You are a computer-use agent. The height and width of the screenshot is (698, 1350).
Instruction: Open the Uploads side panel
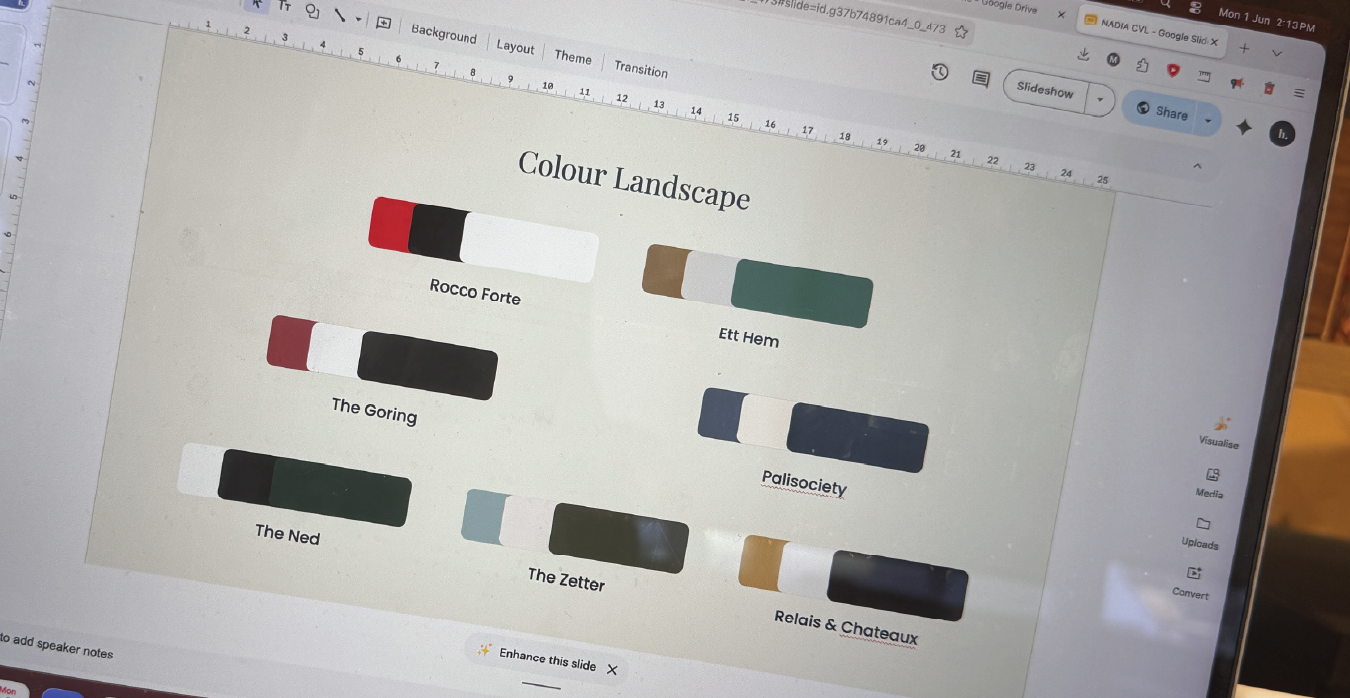click(x=1201, y=533)
